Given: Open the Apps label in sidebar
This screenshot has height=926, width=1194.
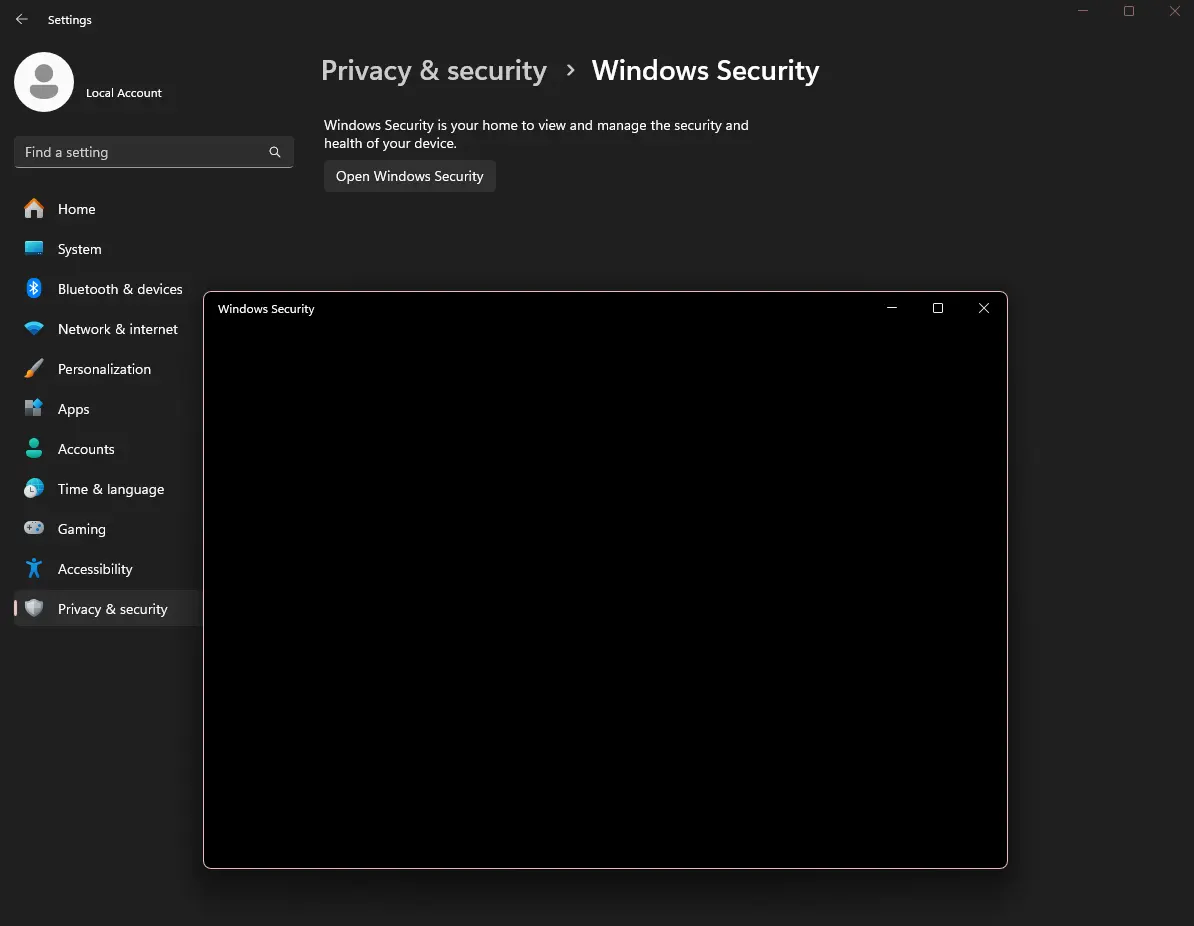Looking at the screenshot, I should (x=74, y=409).
